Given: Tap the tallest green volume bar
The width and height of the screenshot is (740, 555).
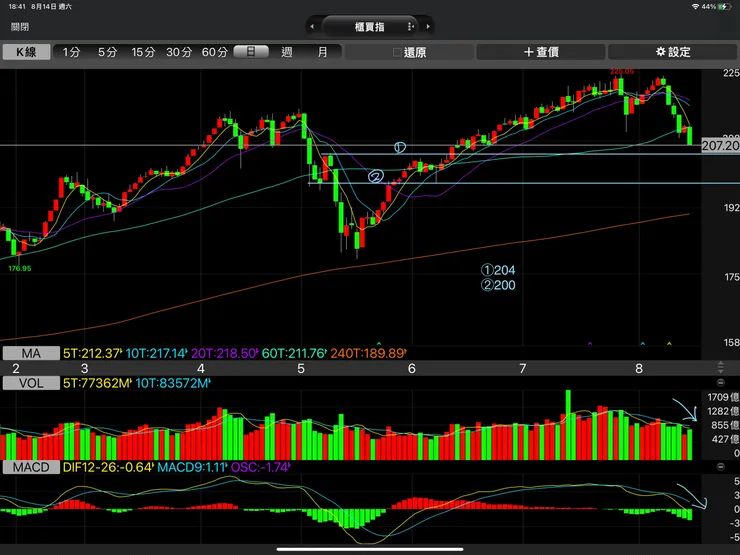Looking at the screenshot, I should point(568,425).
